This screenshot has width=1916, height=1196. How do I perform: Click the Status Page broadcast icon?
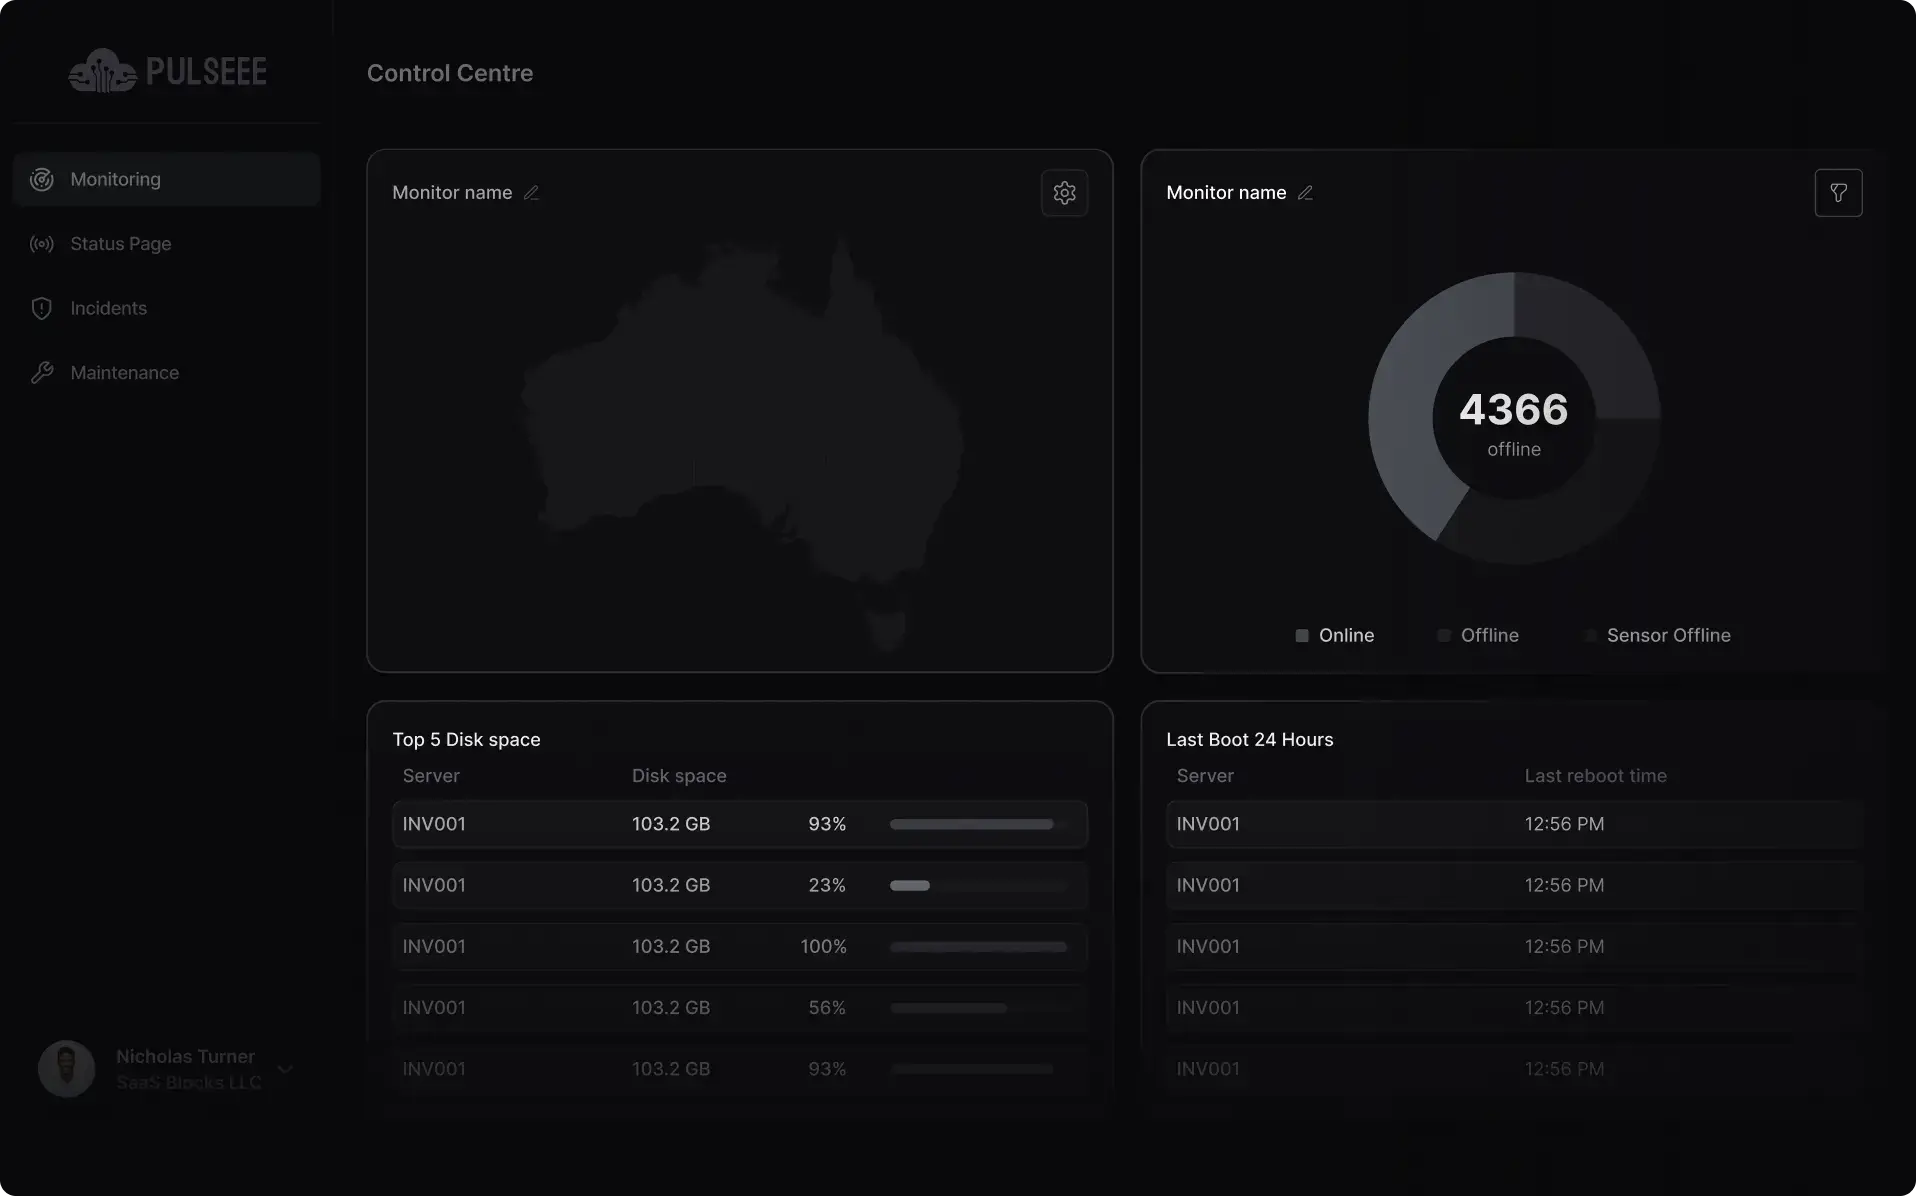42,244
